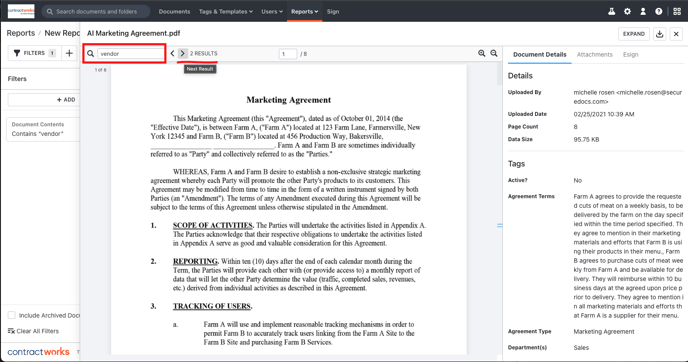Click the Agreement Terms field text

[x=628, y=256]
